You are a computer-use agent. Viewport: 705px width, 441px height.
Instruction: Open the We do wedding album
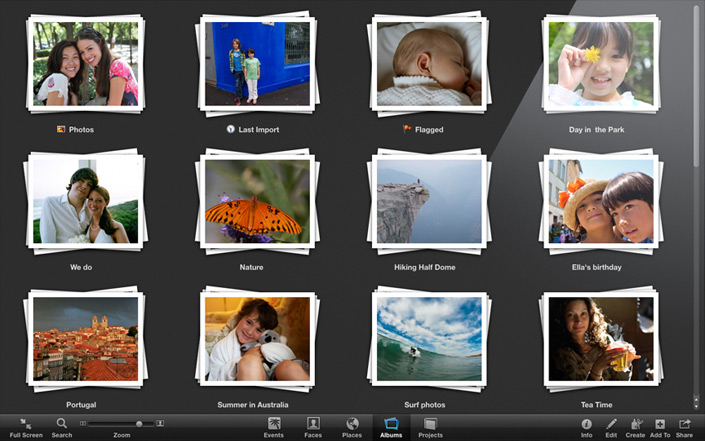[x=85, y=201]
